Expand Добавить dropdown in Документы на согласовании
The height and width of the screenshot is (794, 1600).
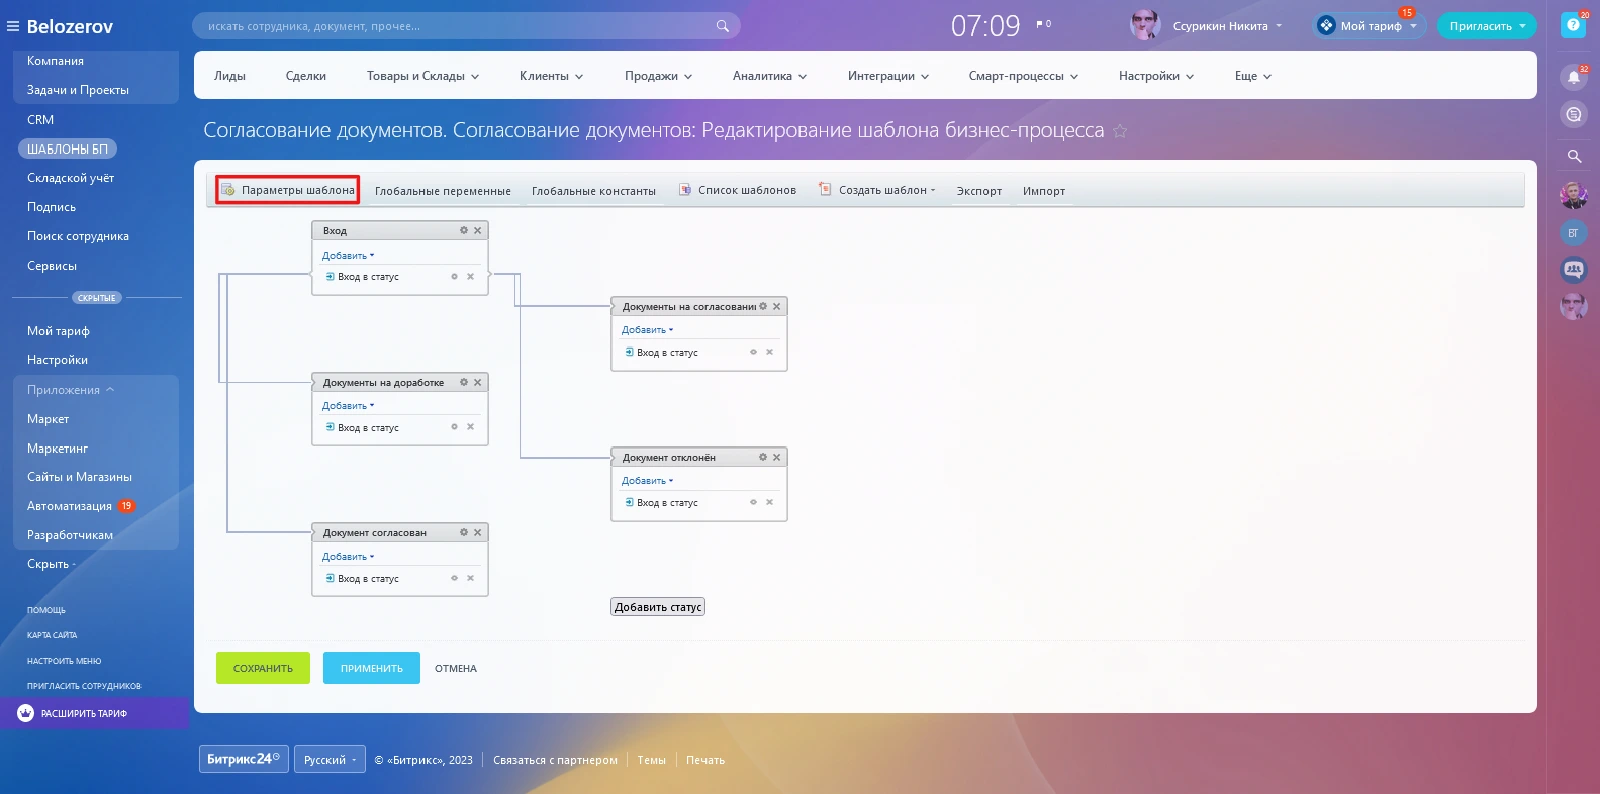point(647,330)
